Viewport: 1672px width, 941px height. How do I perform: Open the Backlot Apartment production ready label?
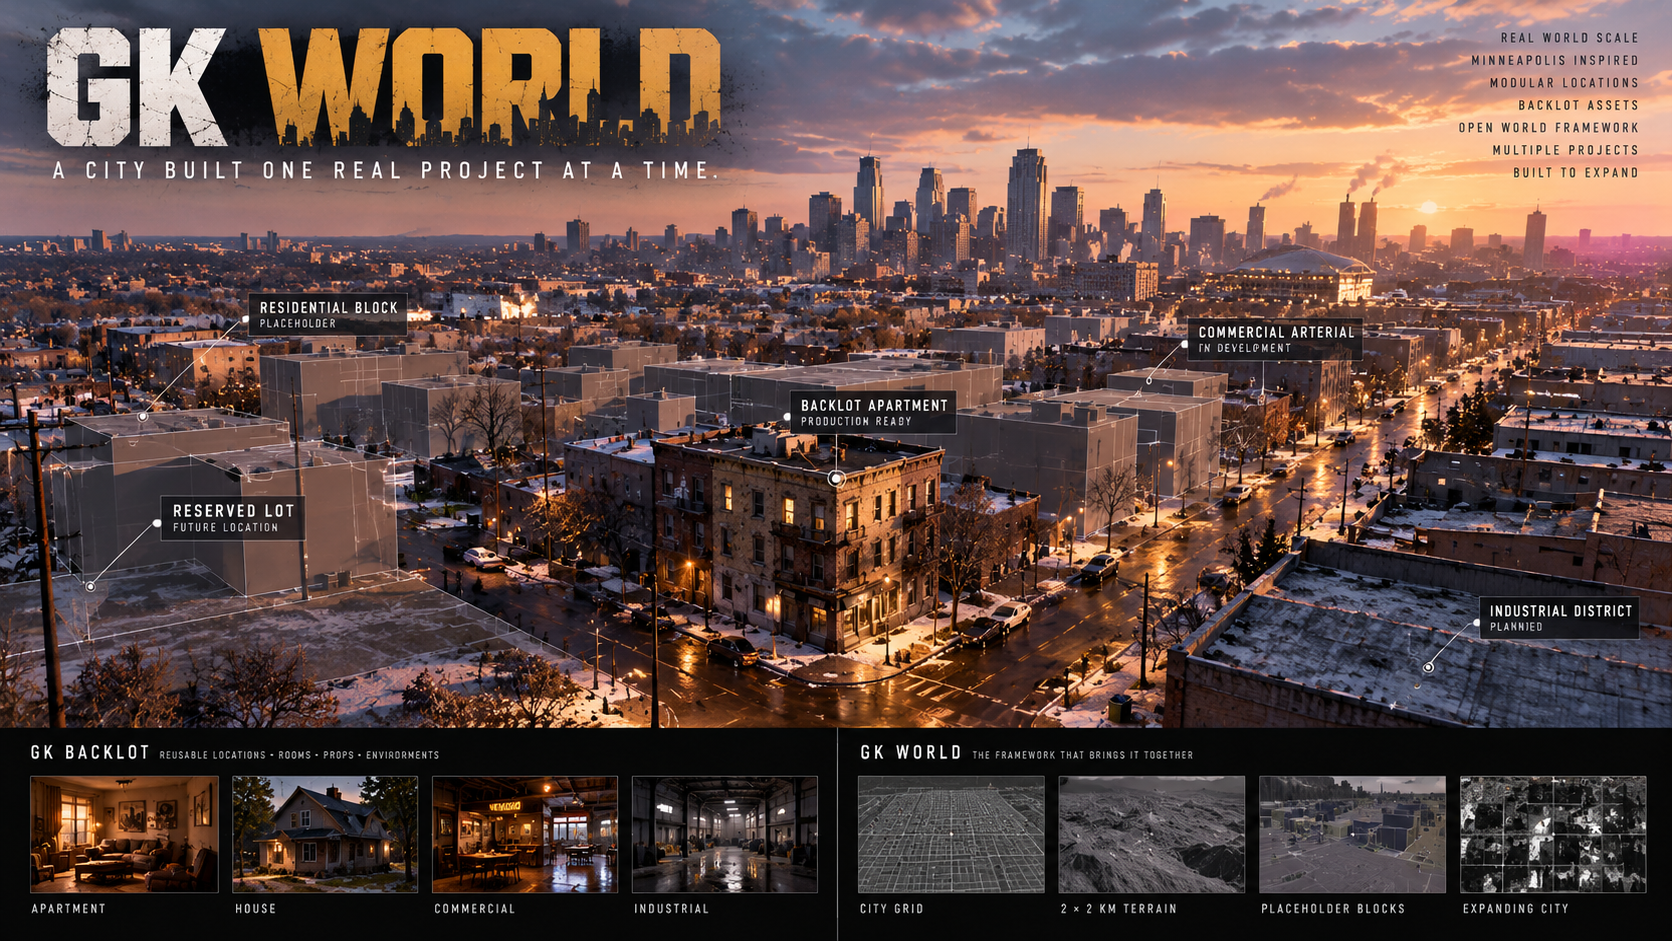[873, 412]
